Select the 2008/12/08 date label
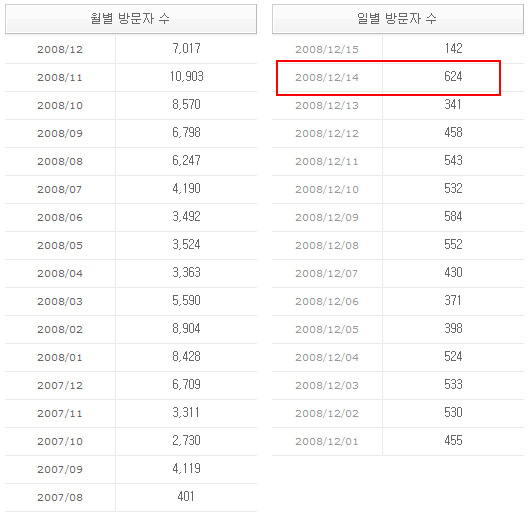529x519 pixels. (327, 246)
